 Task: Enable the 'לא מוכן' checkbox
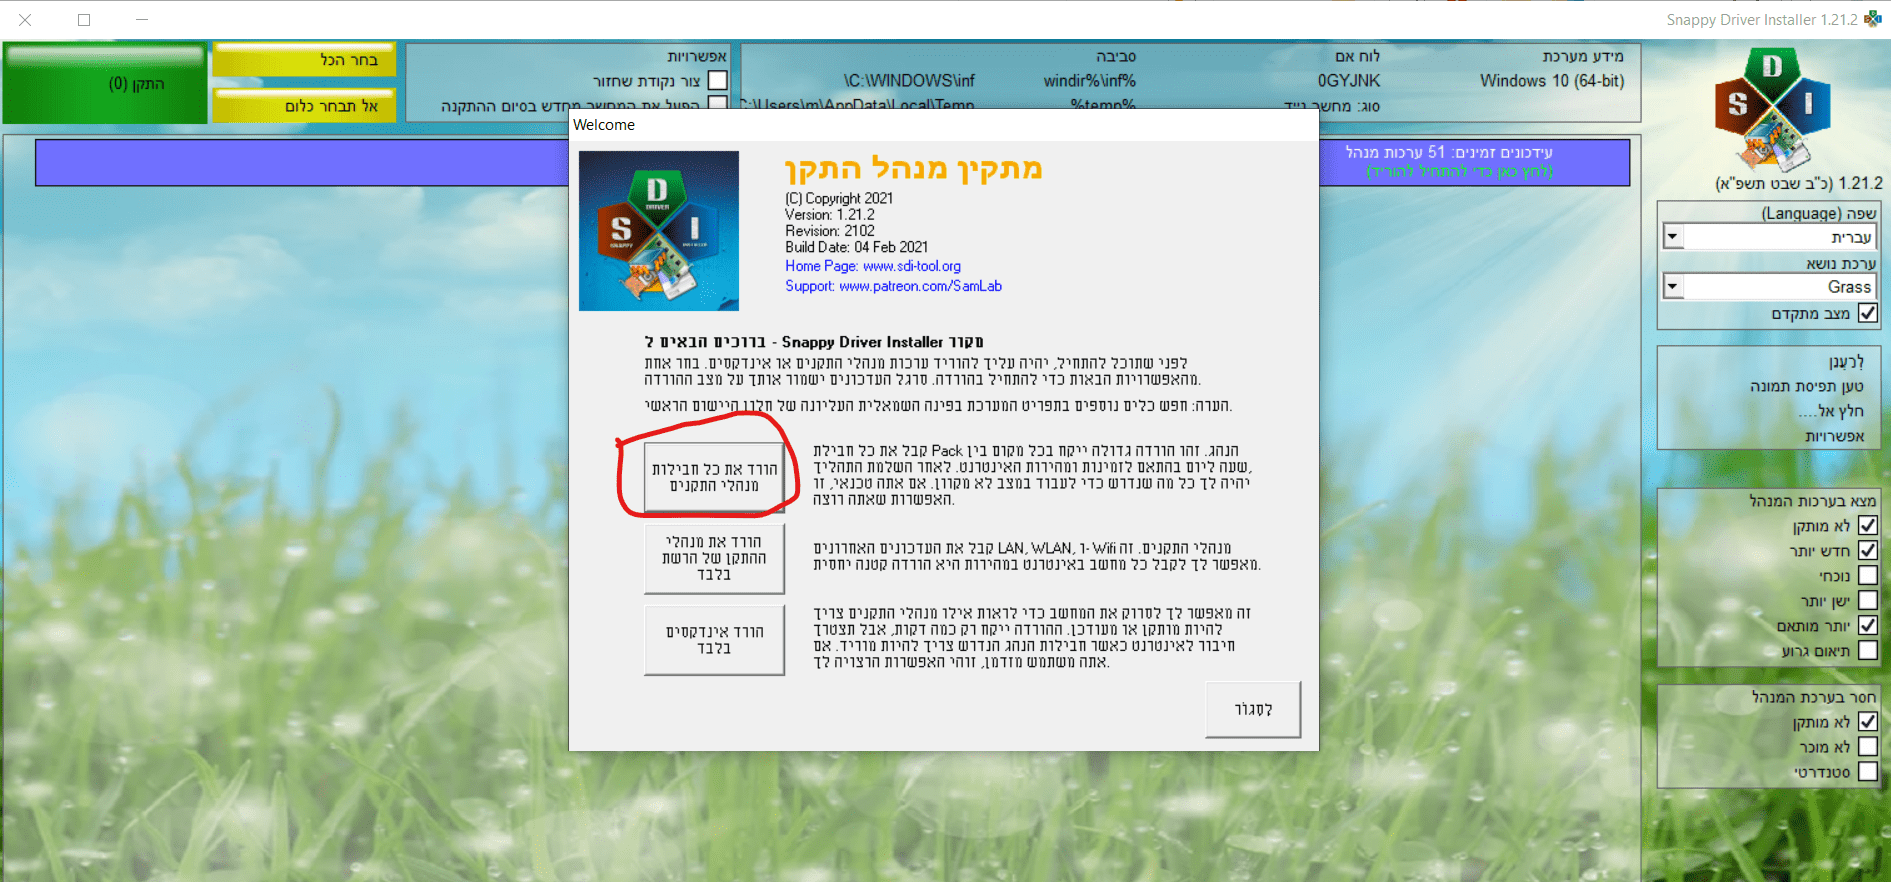(x=1867, y=746)
